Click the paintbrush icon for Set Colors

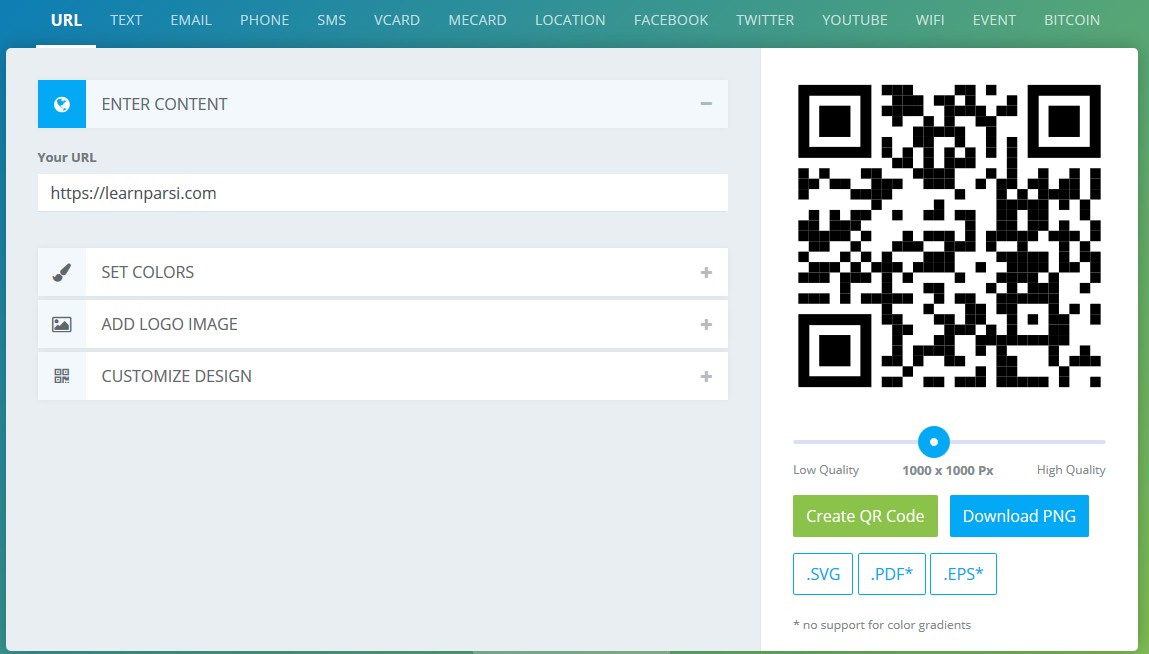point(62,272)
